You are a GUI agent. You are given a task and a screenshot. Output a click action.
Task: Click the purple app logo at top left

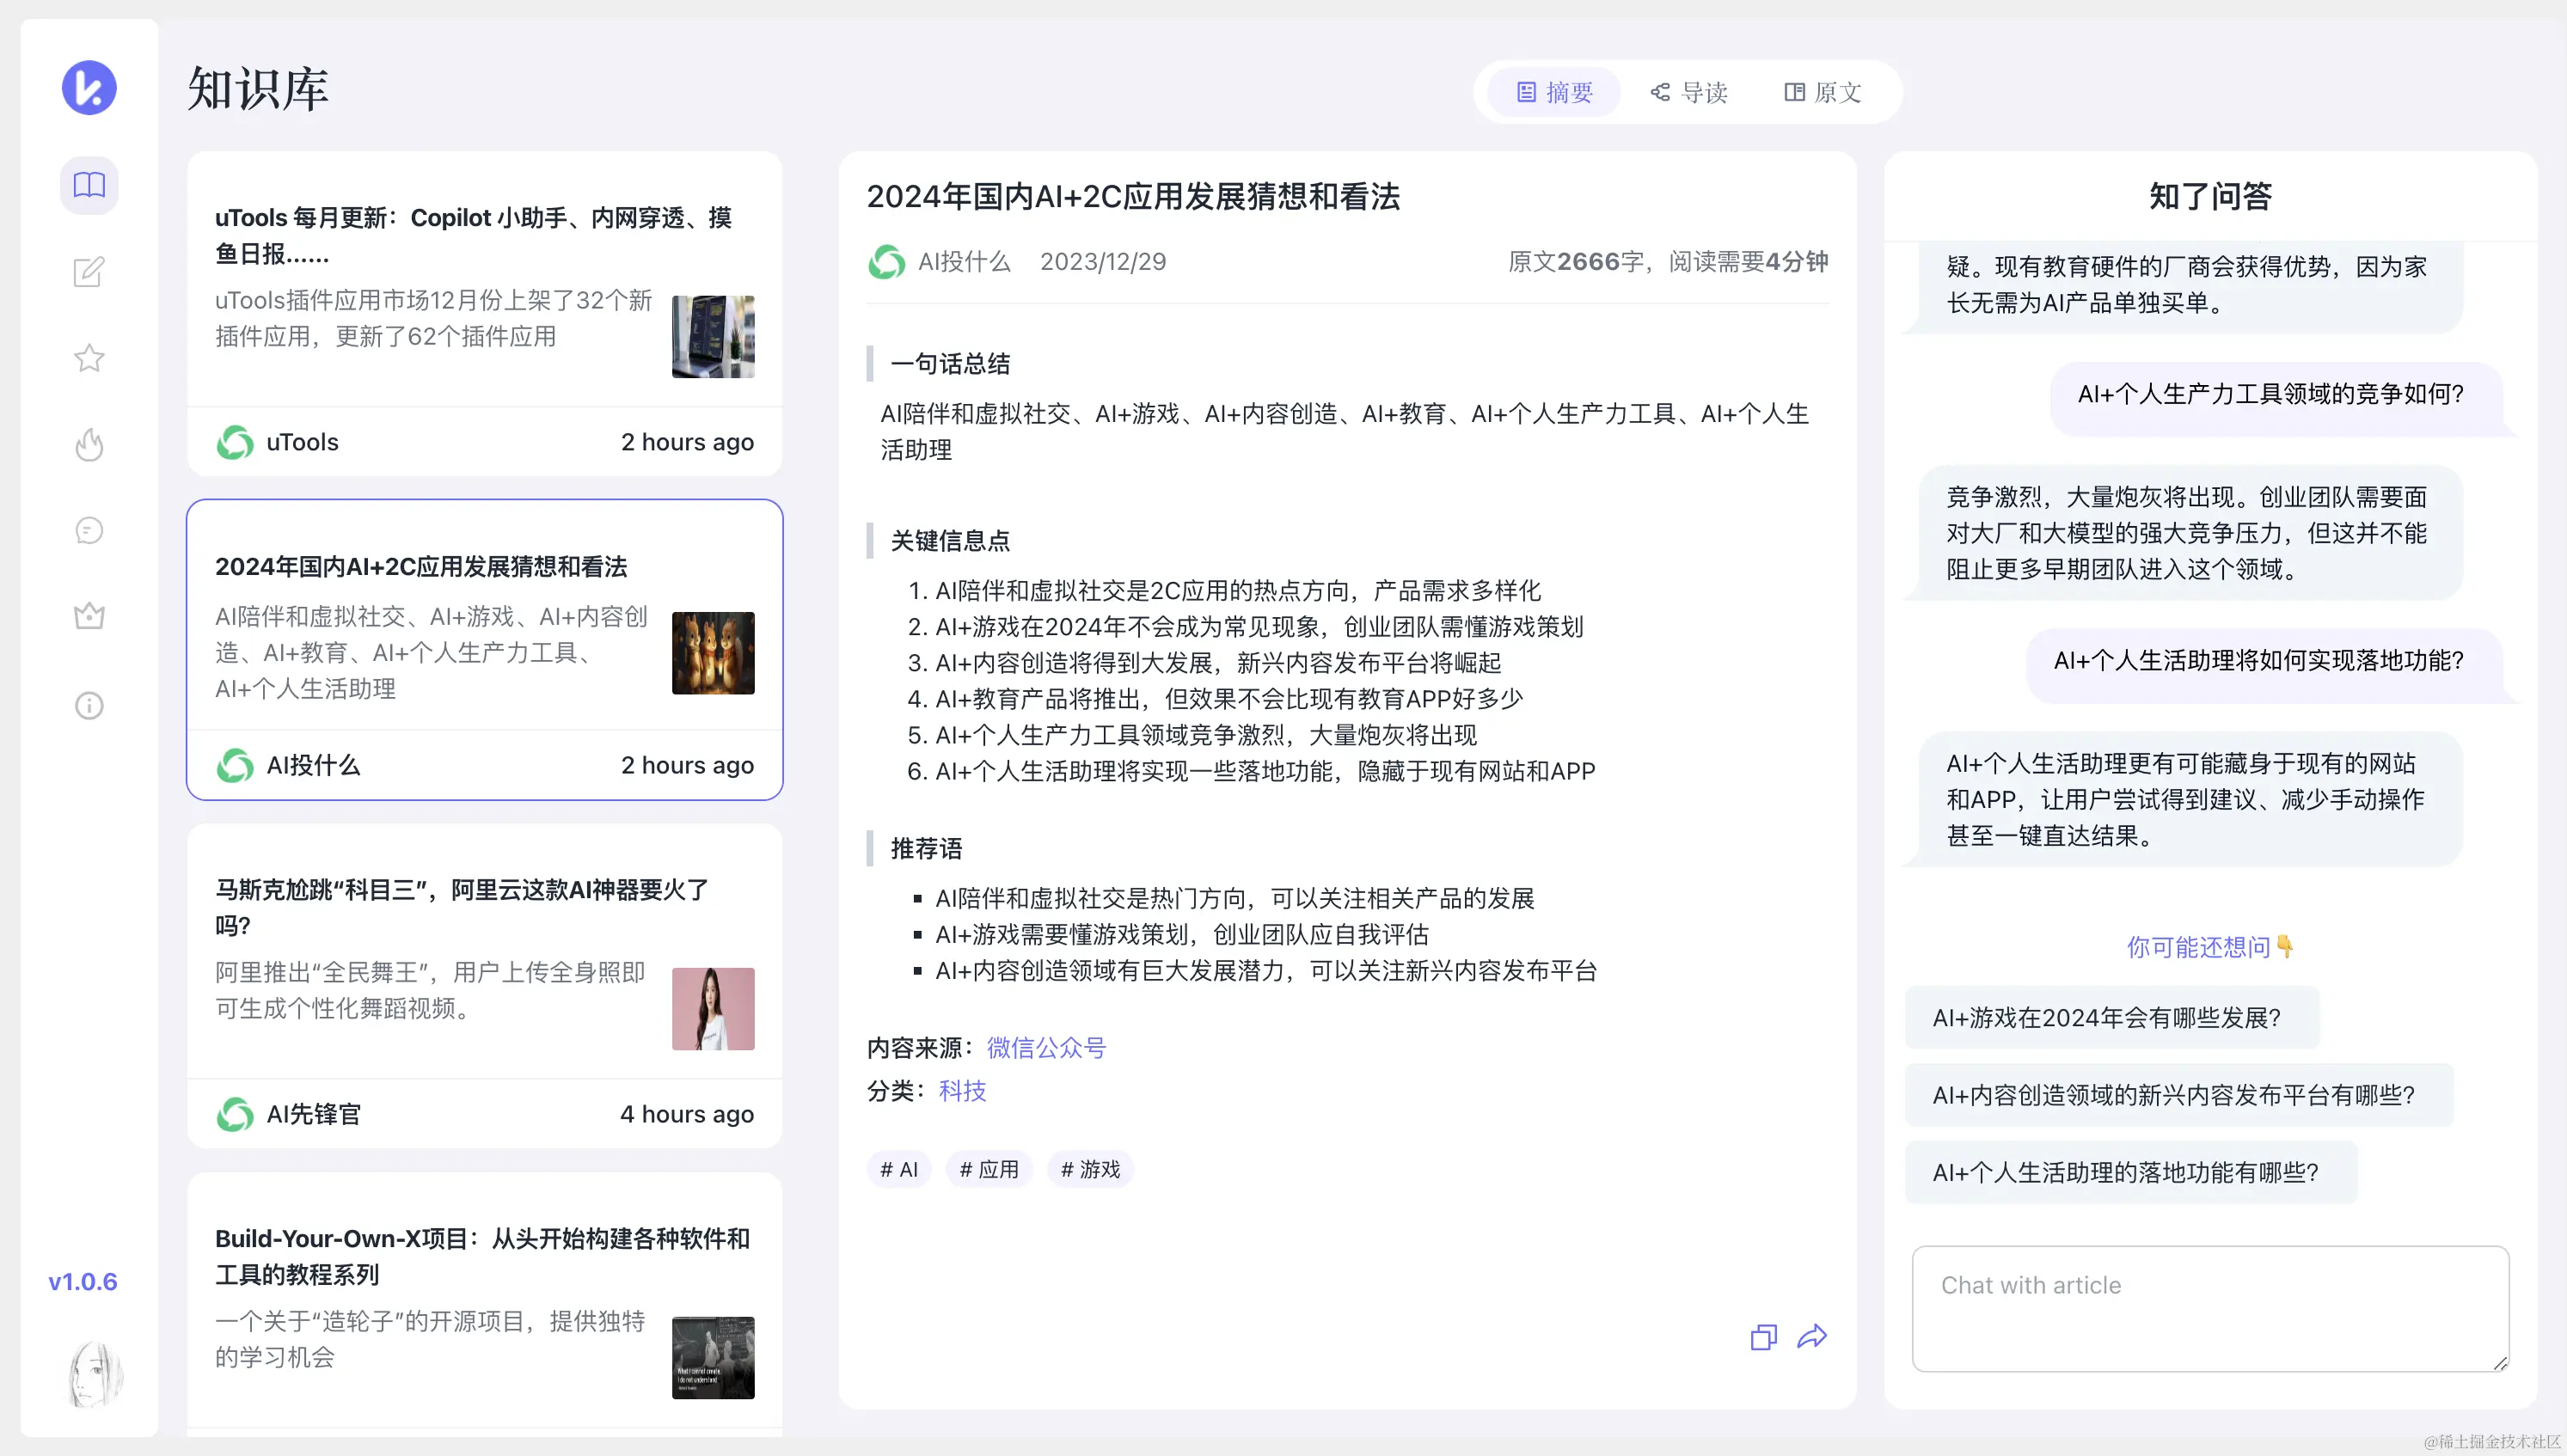89,88
